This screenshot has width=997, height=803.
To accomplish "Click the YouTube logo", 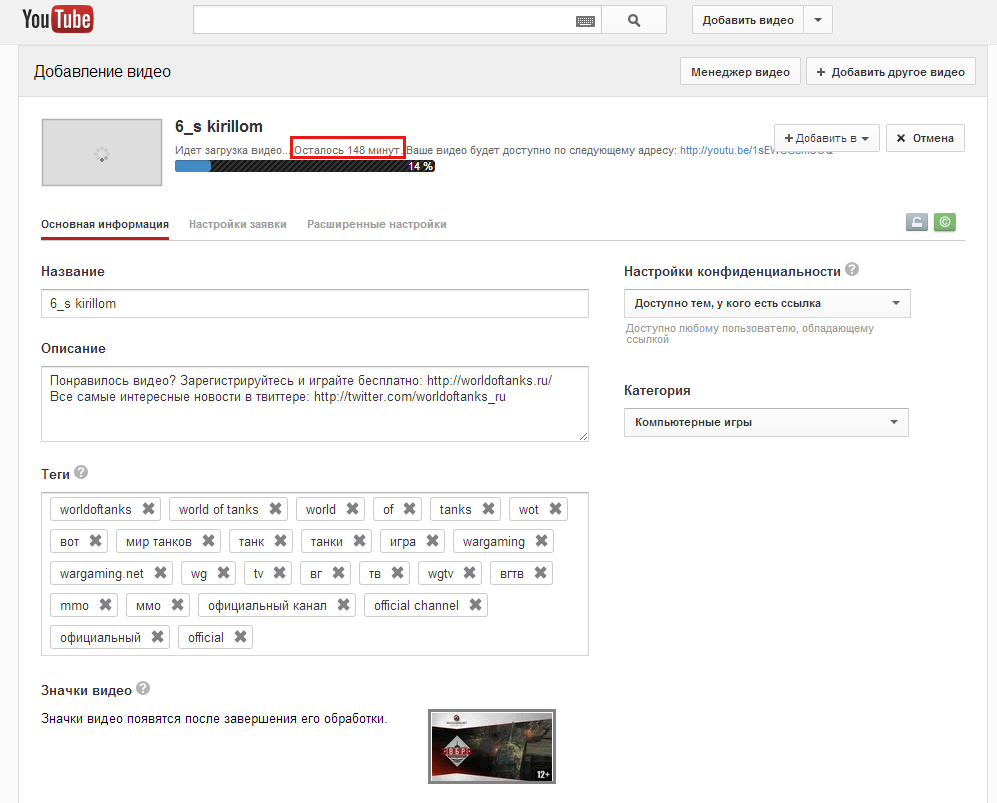I will [x=58, y=19].
